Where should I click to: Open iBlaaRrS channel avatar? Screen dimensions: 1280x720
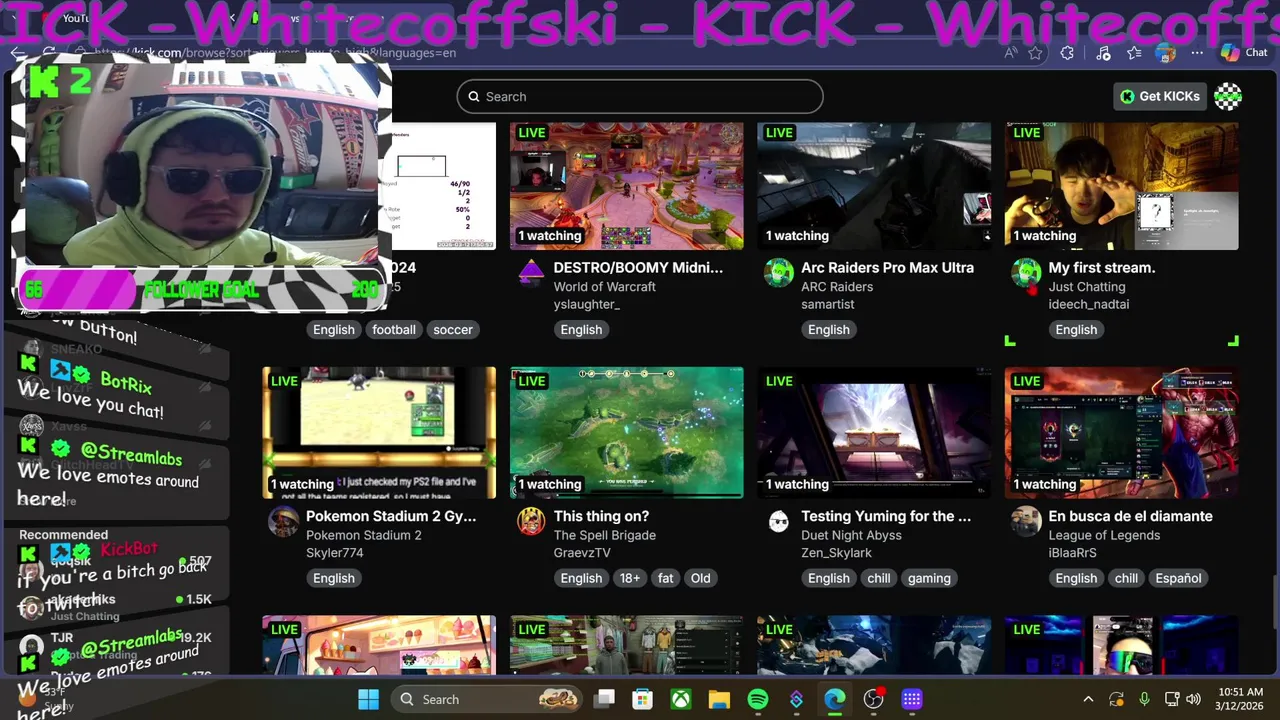[1026, 521]
